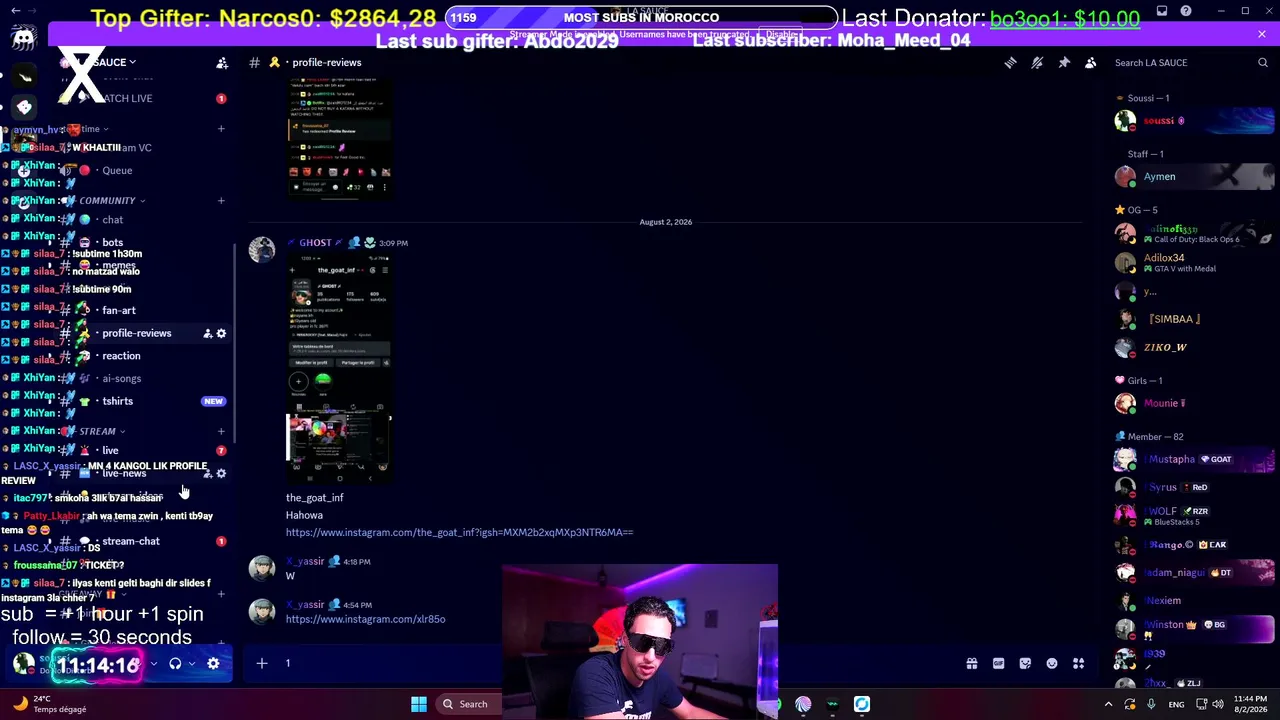Show hidden system tray icons
This screenshot has height=720, width=1280.
coord(1108,704)
